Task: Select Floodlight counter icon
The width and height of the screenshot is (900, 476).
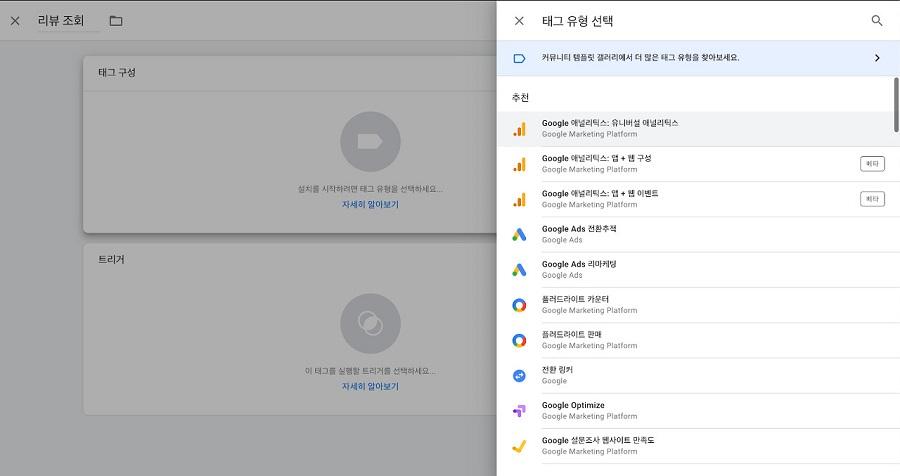Action: point(519,305)
